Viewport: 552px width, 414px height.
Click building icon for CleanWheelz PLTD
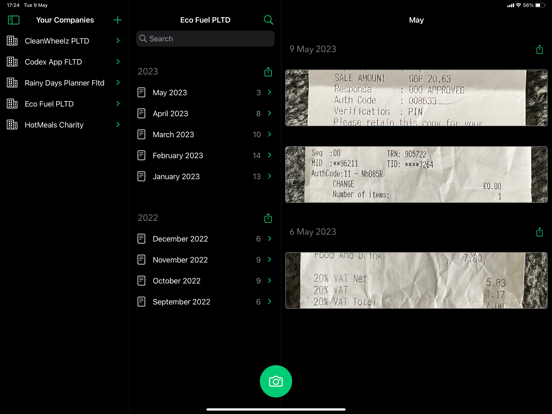point(12,41)
